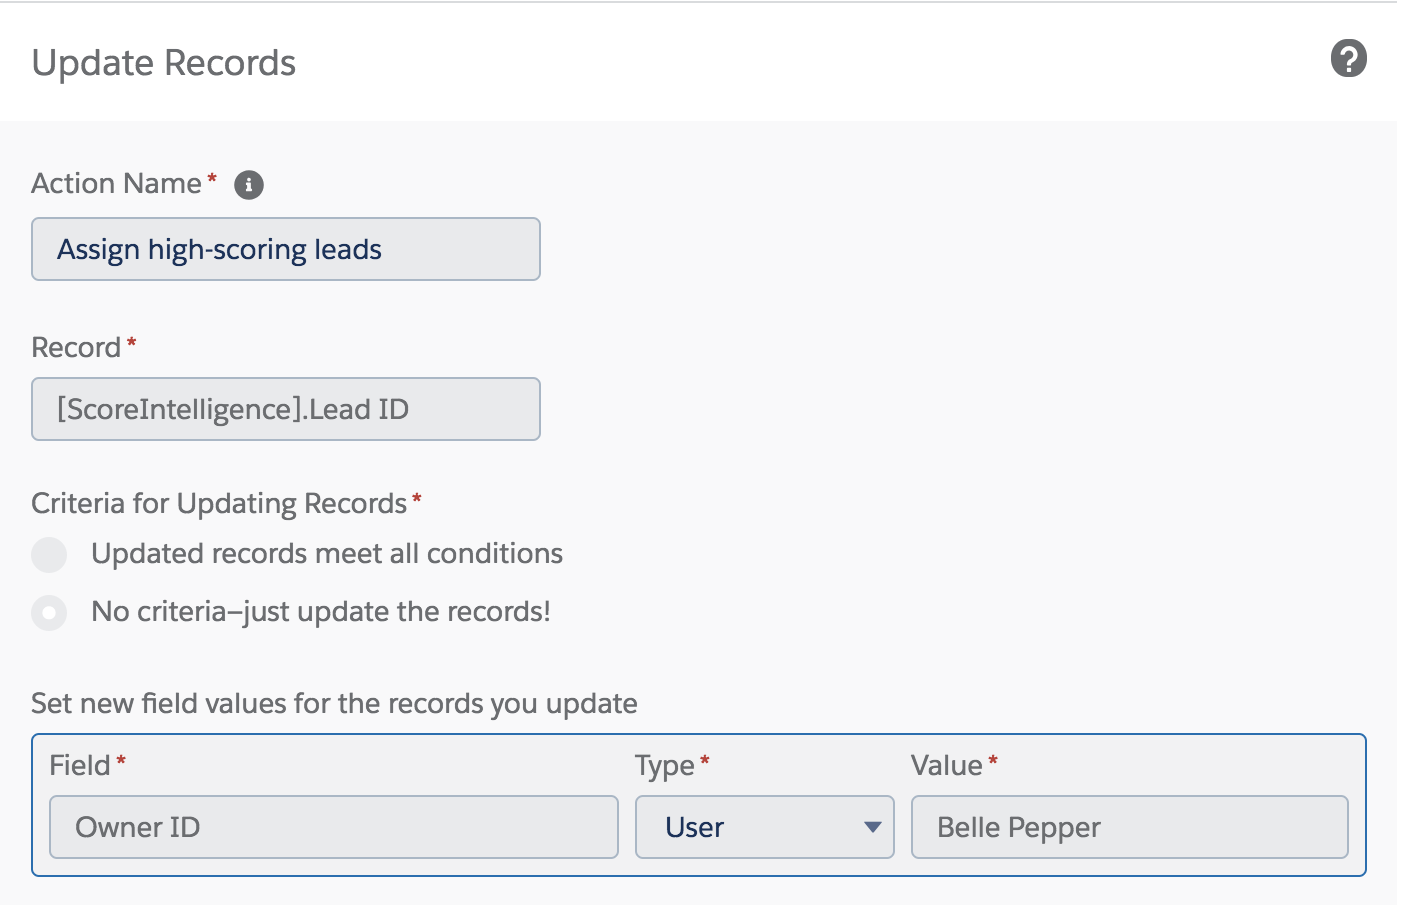The image size is (1421, 905).
Task: Click the Action Name info icon
Action: (x=249, y=185)
